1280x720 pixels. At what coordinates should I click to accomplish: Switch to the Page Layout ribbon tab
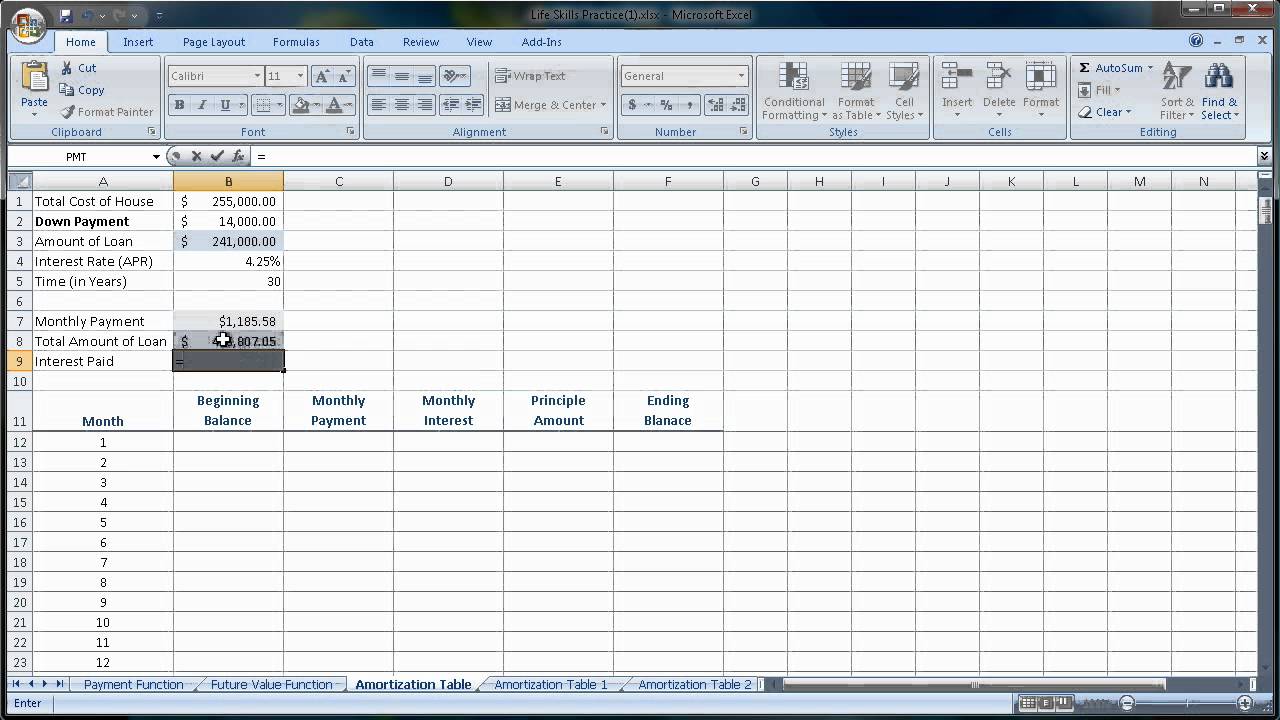[214, 42]
